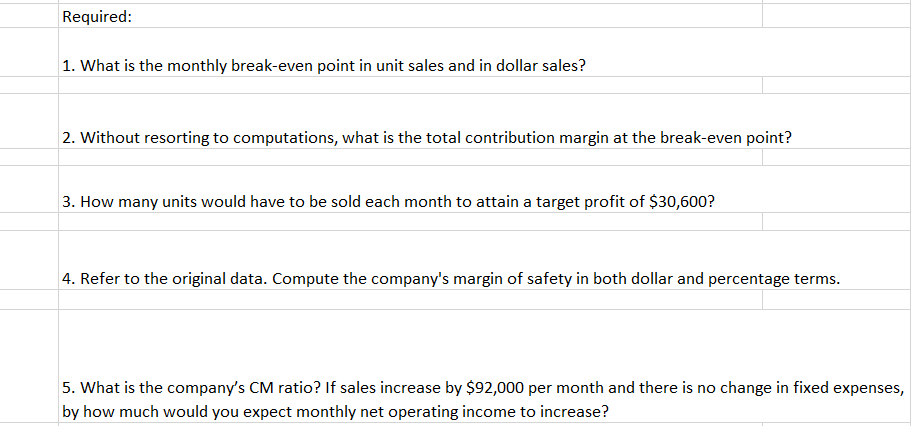Select the narrow cell left of question 1
The image size is (911, 426).
[28, 66]
